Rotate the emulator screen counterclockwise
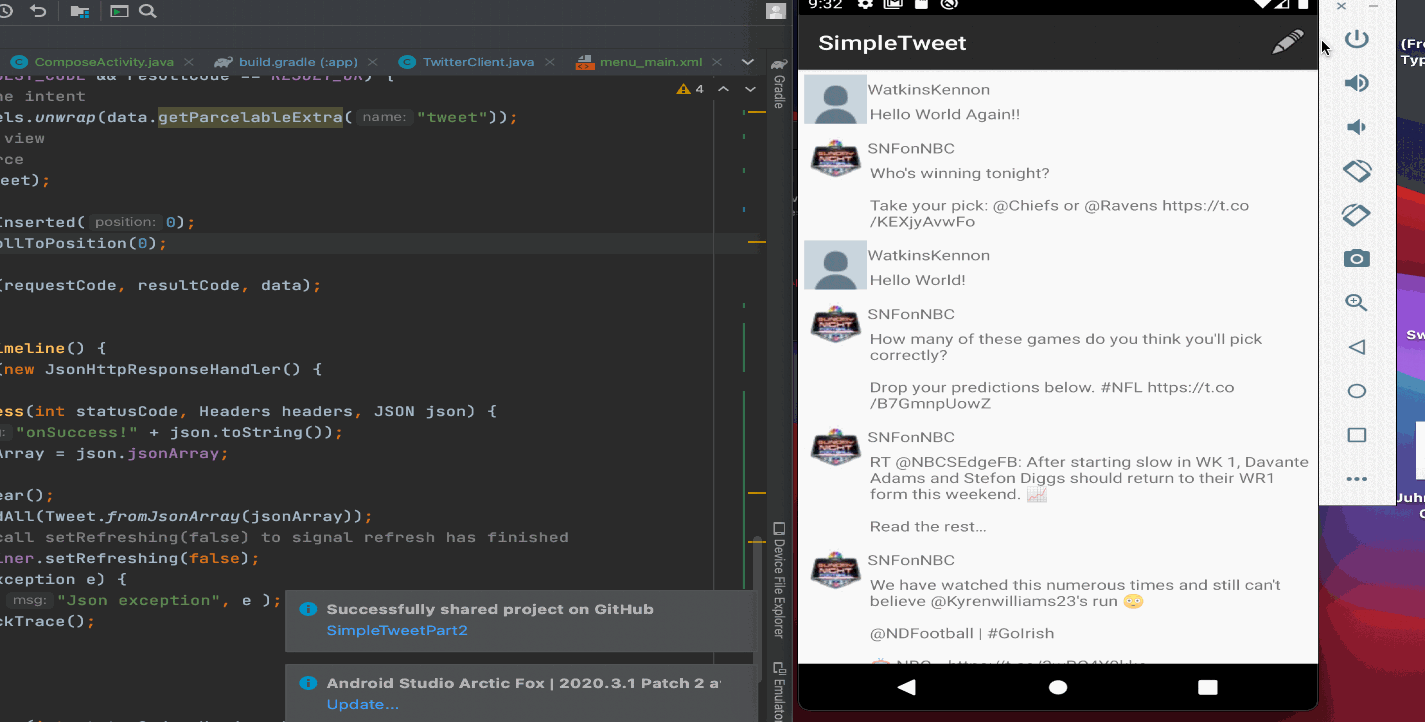The width and height of the screenshot is (1425, 722). pos(1357,170)
